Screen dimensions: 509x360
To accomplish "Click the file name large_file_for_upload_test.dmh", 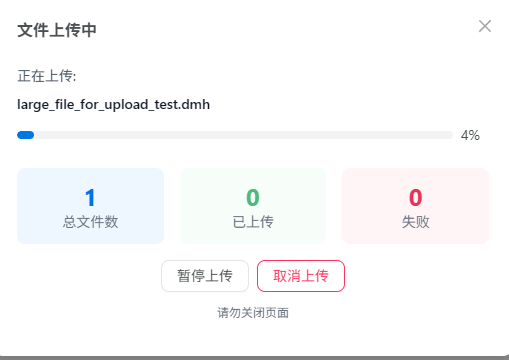I will [x=114, y=105].
